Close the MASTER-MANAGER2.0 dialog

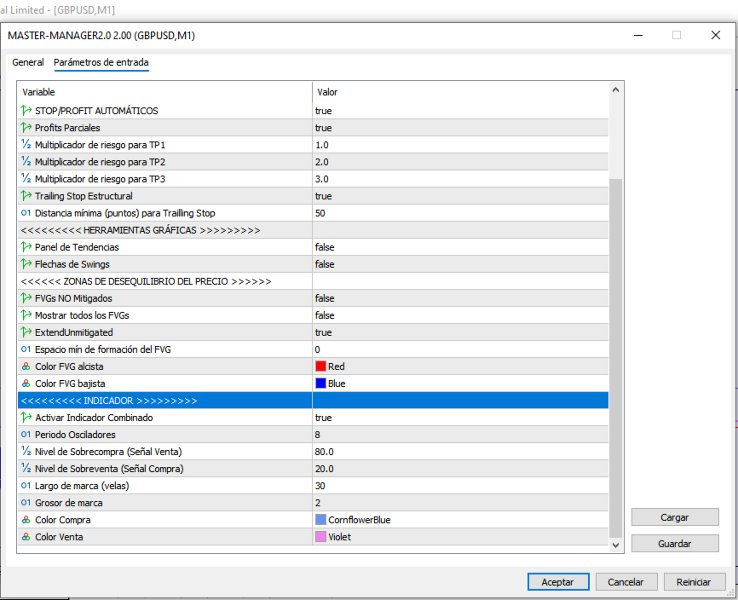pyautogui.click(x=715, y=35)
